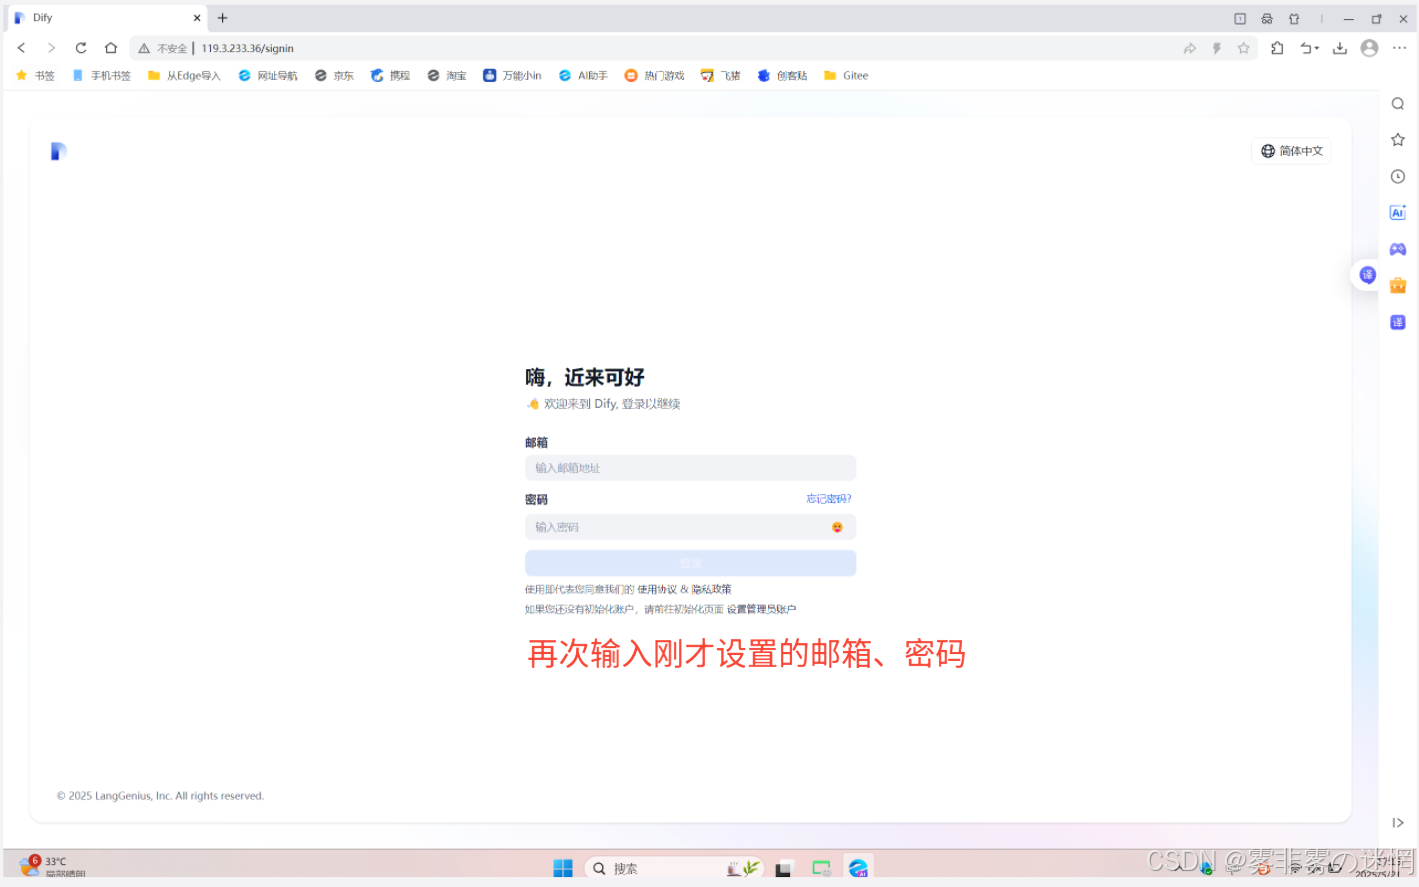Open the 万能小in bookmark
The image size is (1419, 887).
tap(512, 76)
